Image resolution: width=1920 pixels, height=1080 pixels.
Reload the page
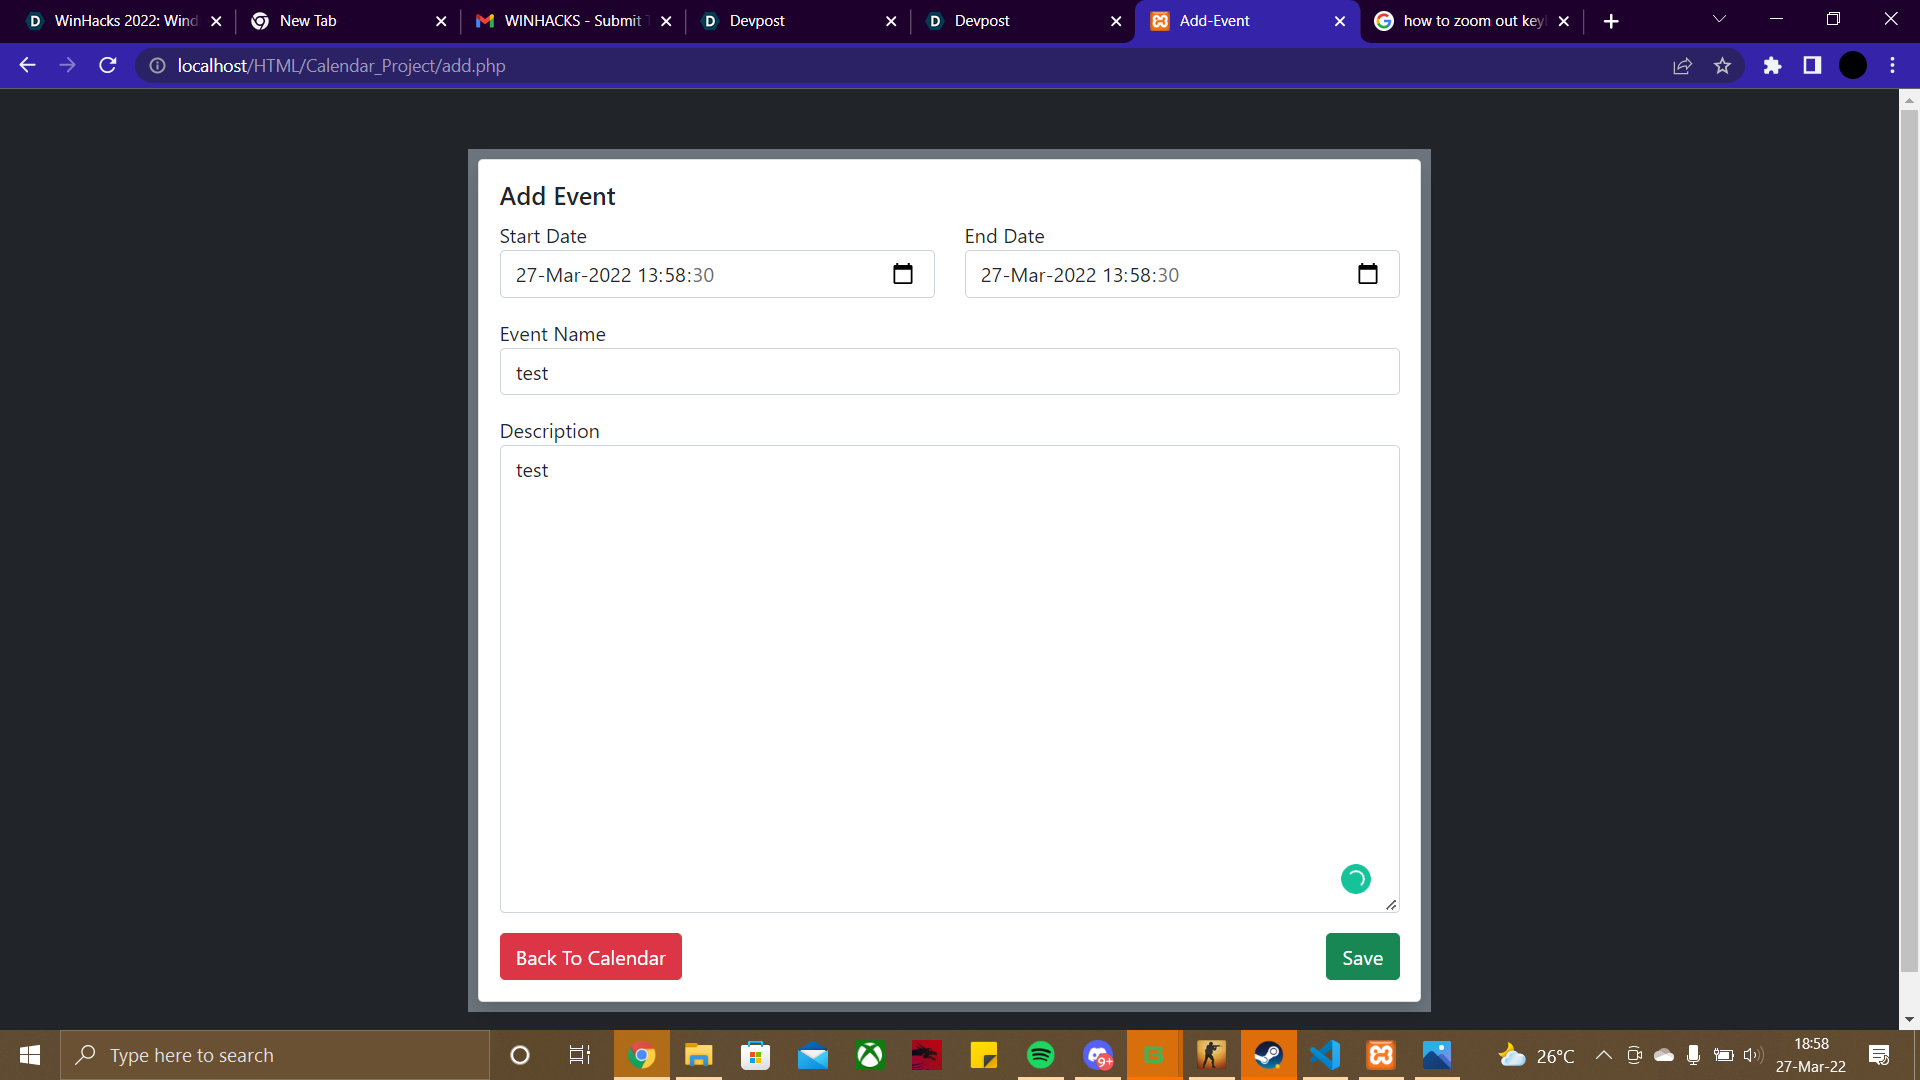108,66
